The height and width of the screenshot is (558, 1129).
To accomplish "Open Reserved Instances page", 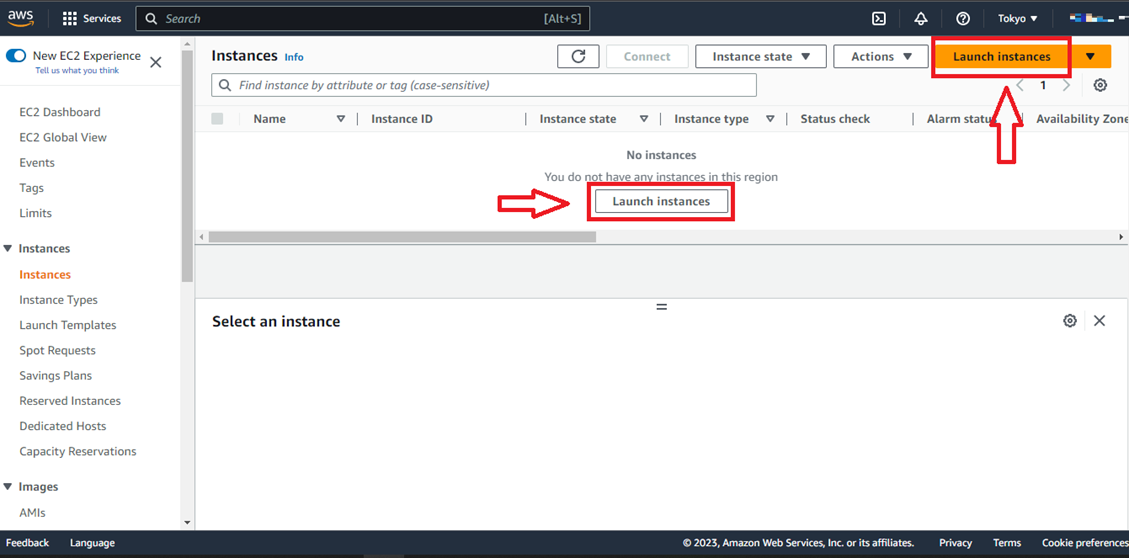I will 70,400.
